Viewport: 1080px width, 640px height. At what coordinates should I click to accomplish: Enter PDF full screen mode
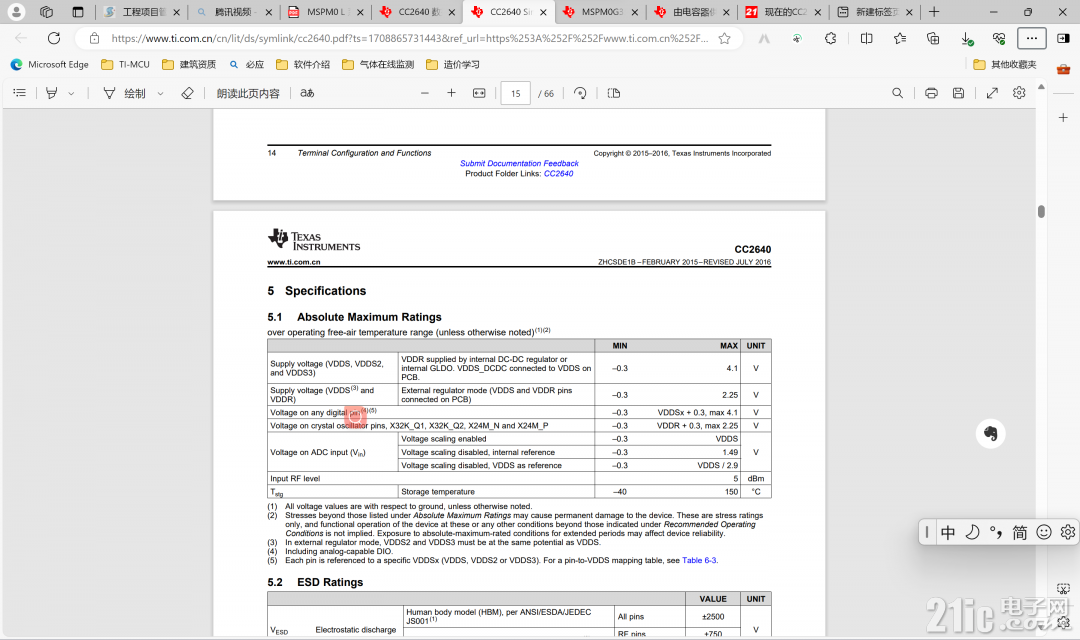click(993, 93)
